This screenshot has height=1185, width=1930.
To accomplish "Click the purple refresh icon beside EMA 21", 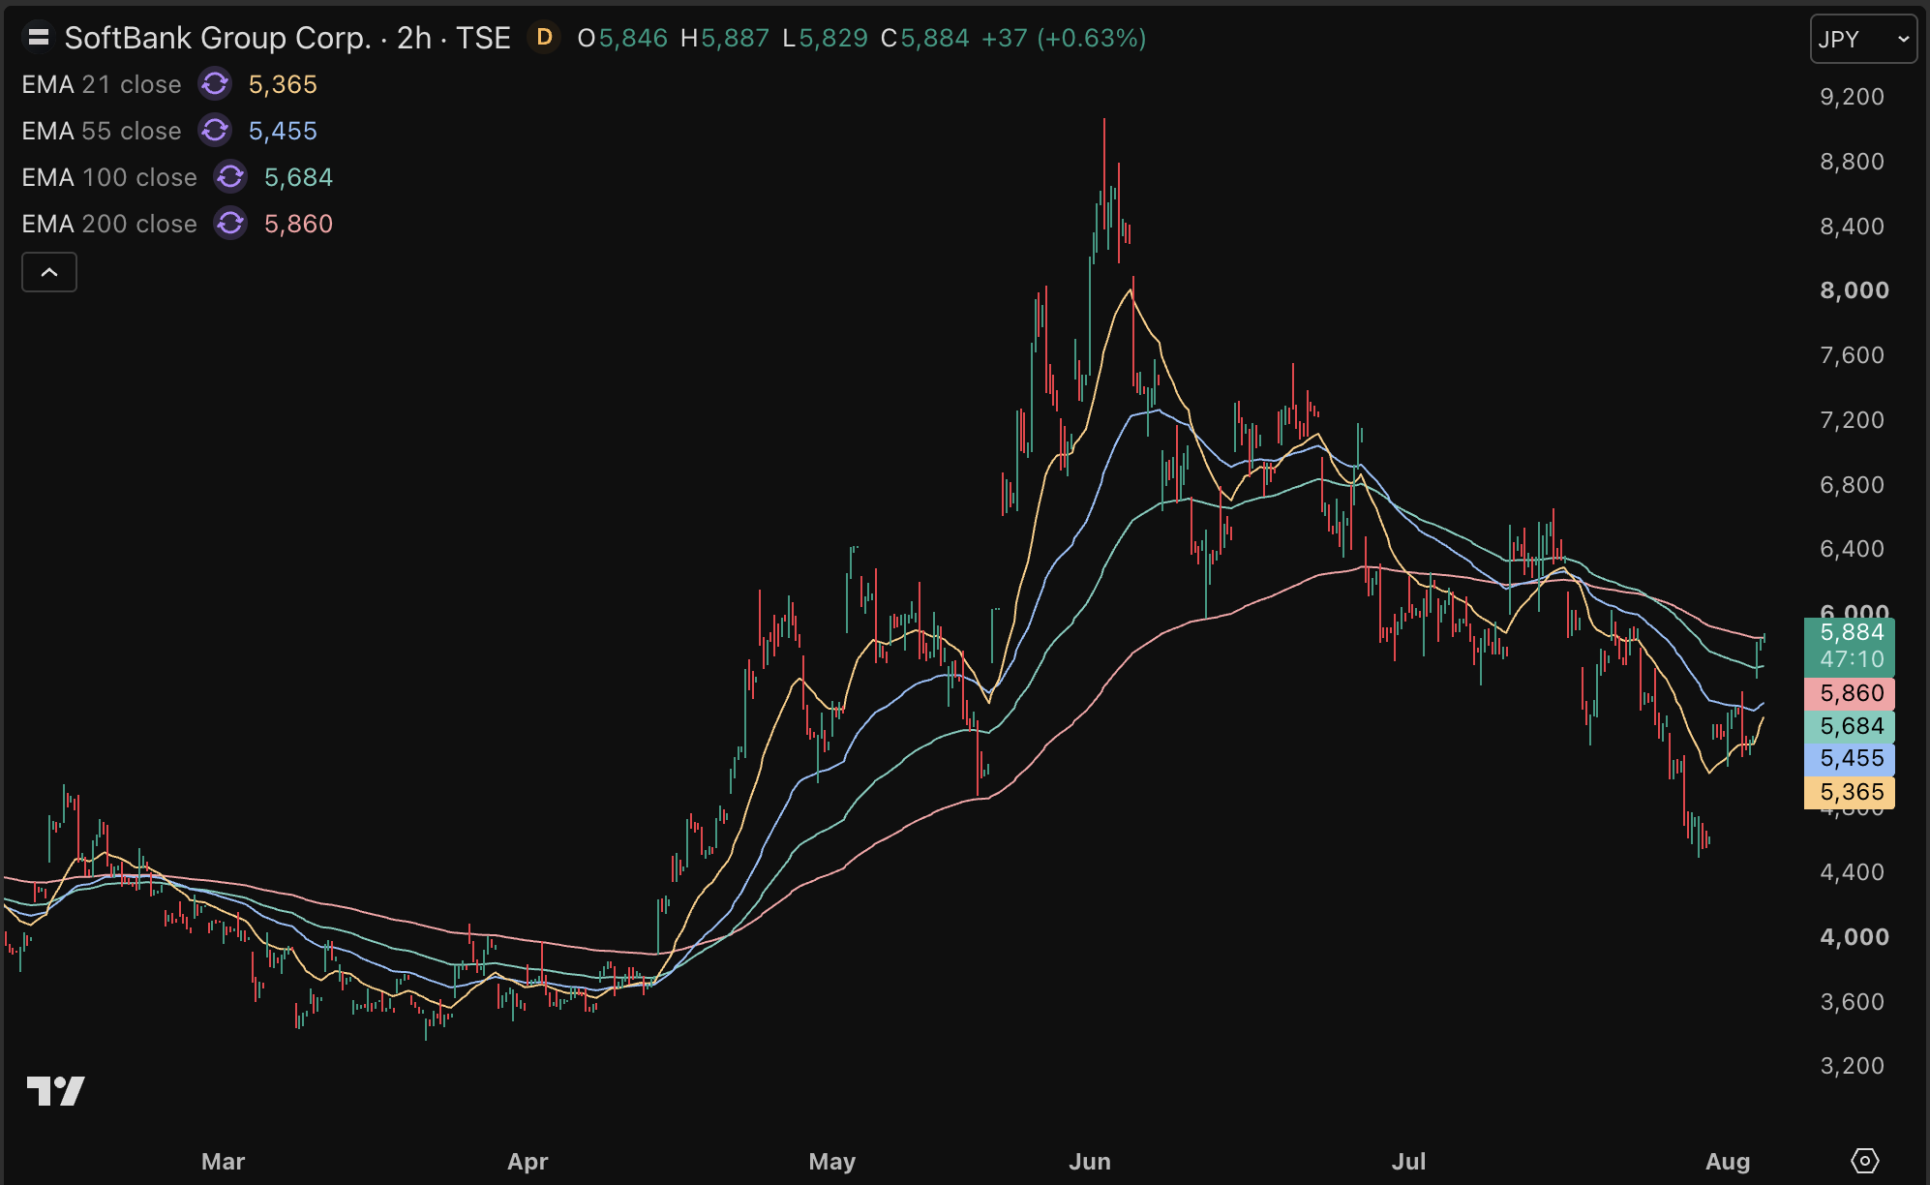I will [215, 84].
